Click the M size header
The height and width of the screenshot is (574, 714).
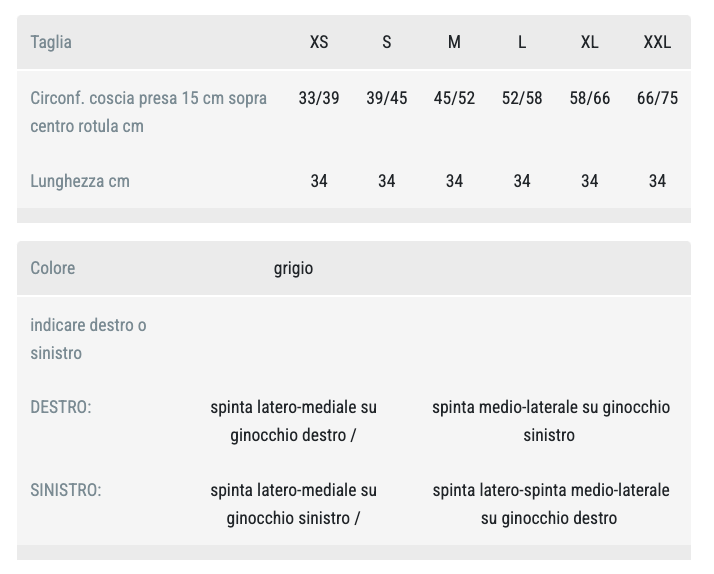[454, 42]
